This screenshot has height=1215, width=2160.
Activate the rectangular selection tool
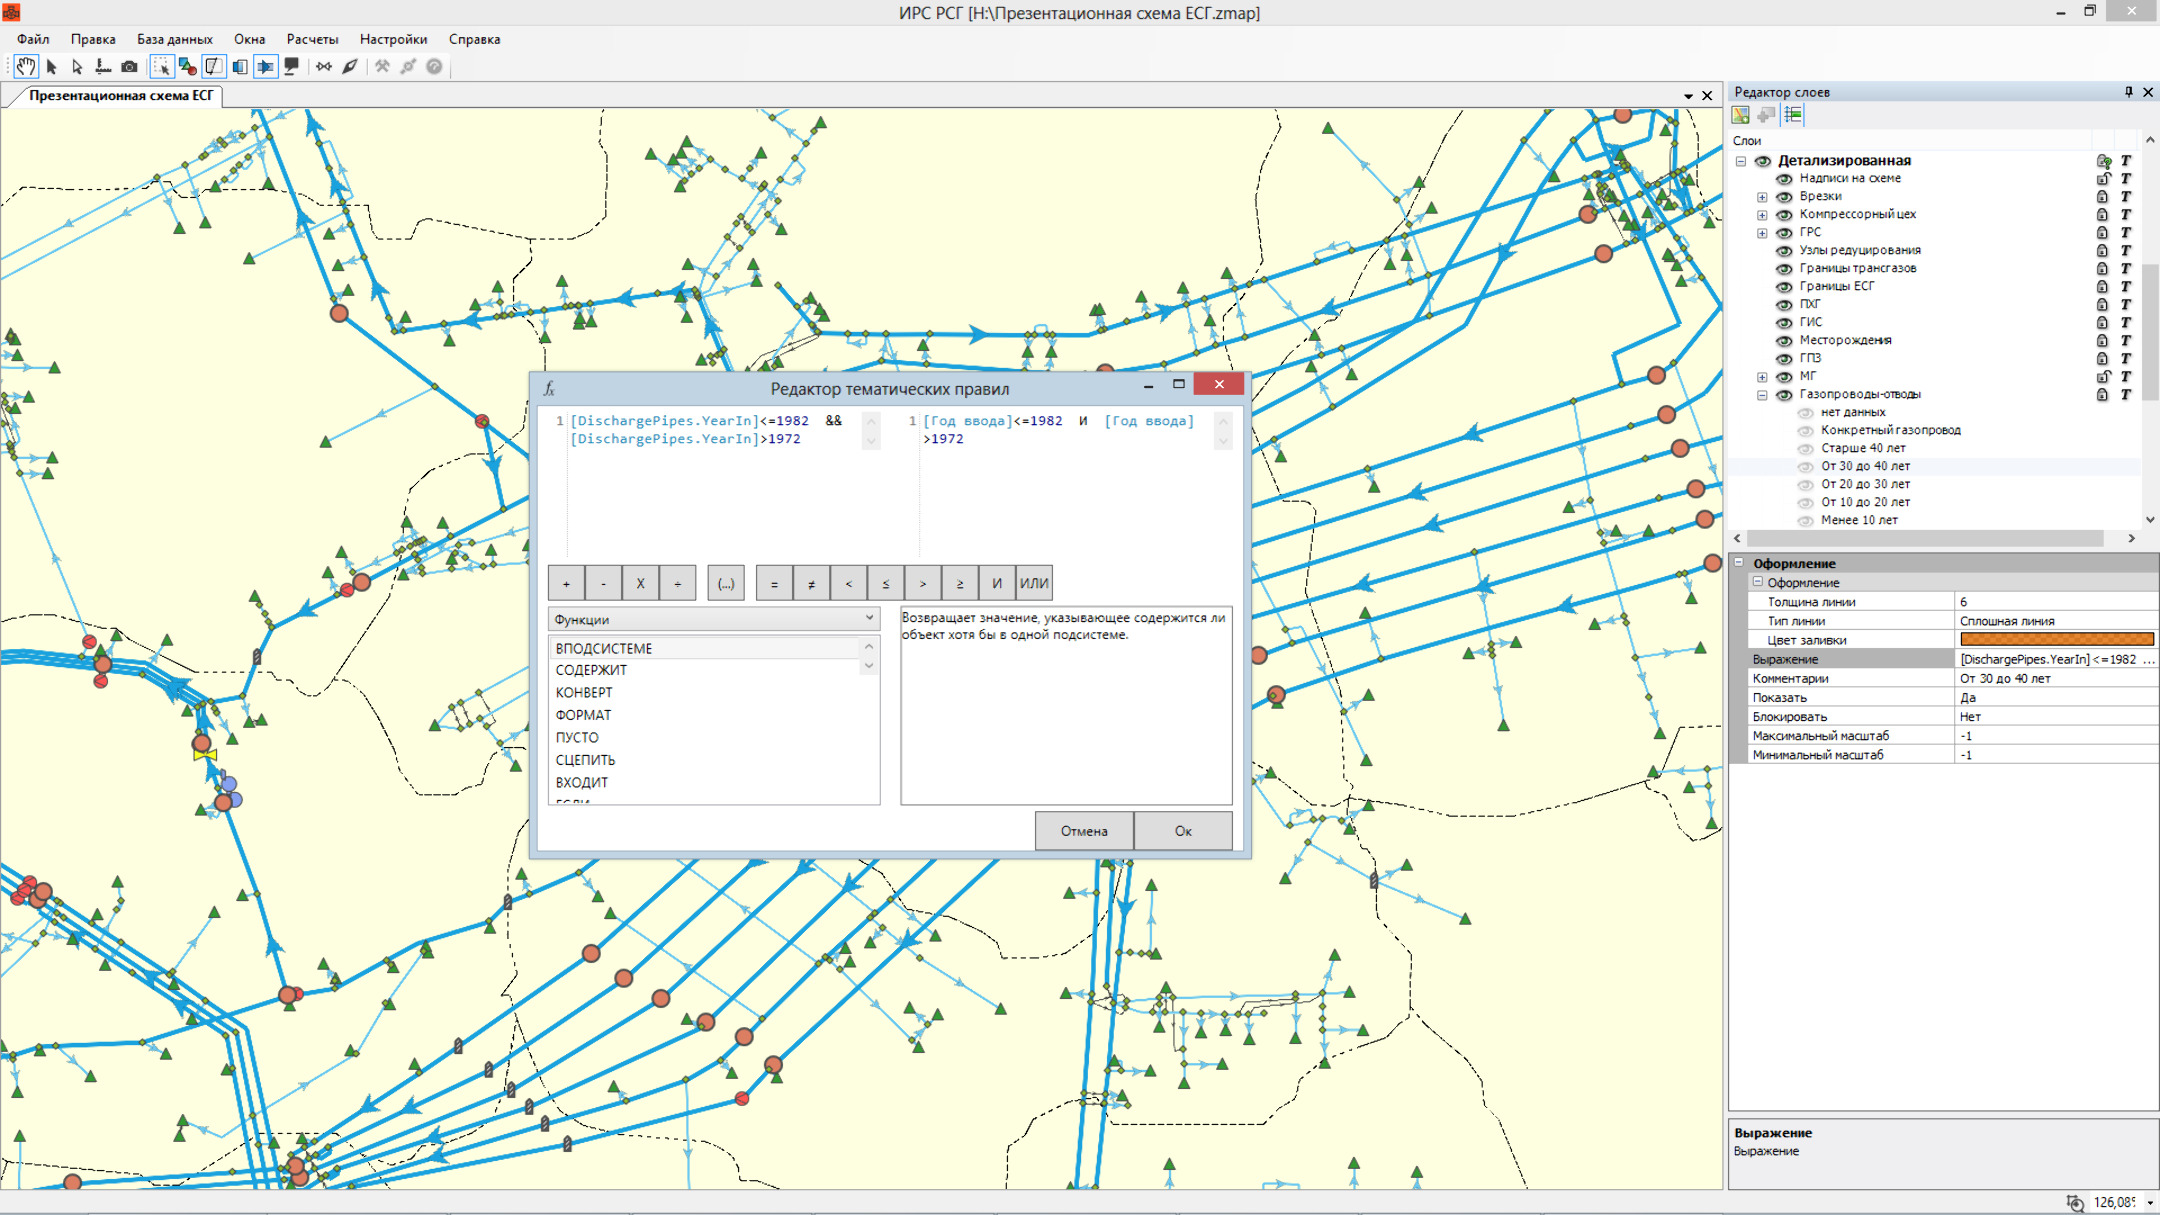point(161,67)
